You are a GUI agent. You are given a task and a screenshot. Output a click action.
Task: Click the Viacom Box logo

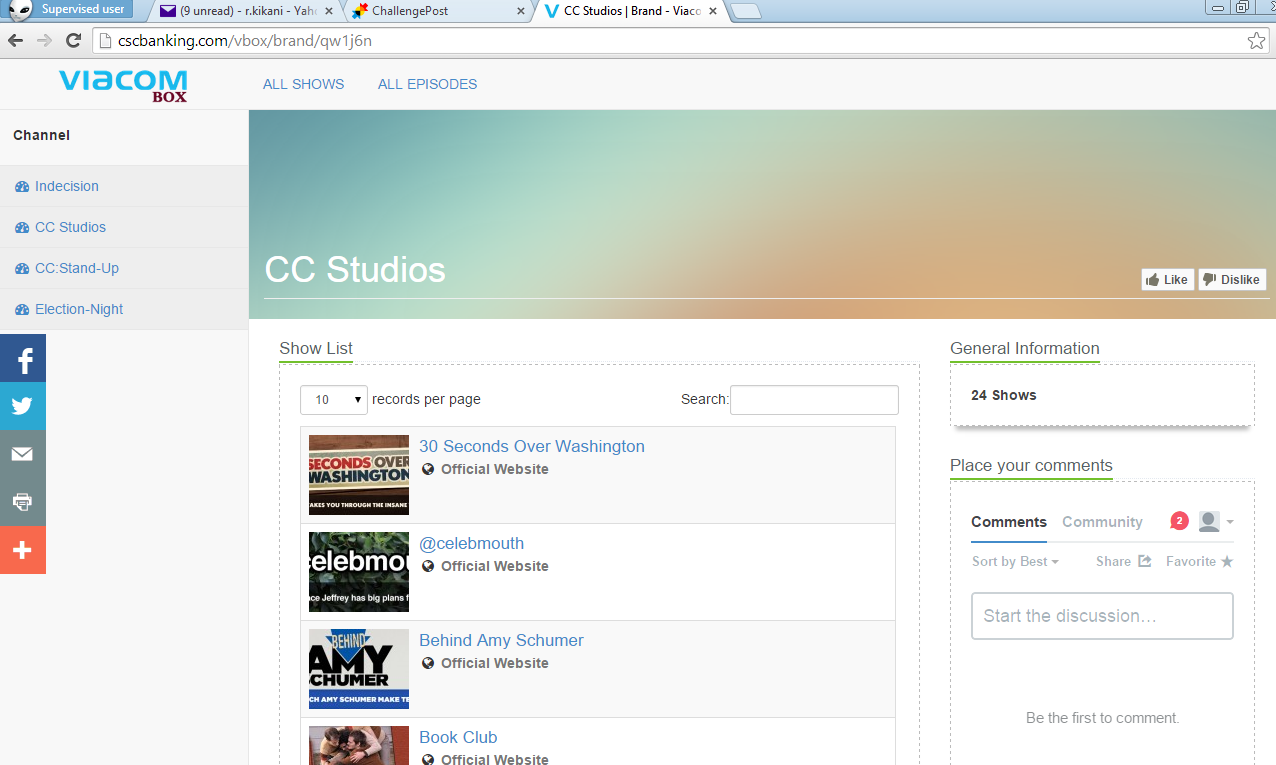pos(123,85)
